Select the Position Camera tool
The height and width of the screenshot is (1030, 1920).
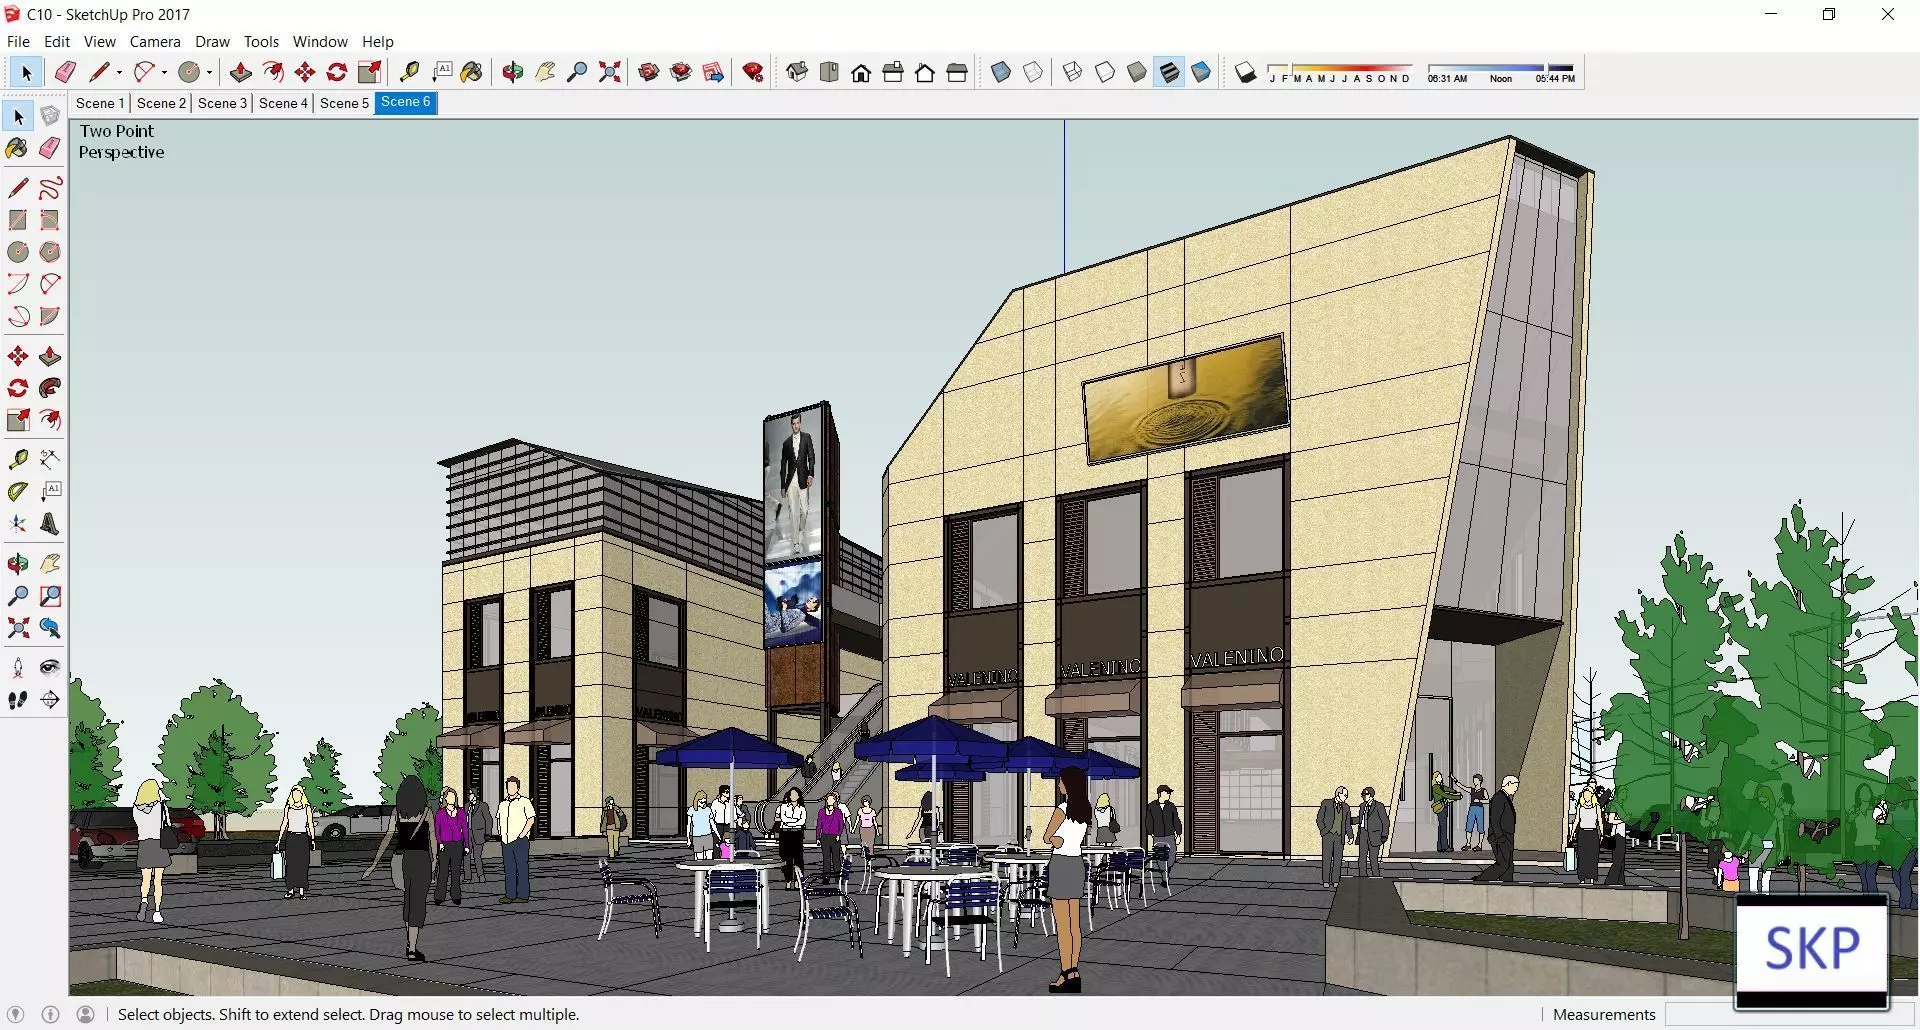coord(18,668)
